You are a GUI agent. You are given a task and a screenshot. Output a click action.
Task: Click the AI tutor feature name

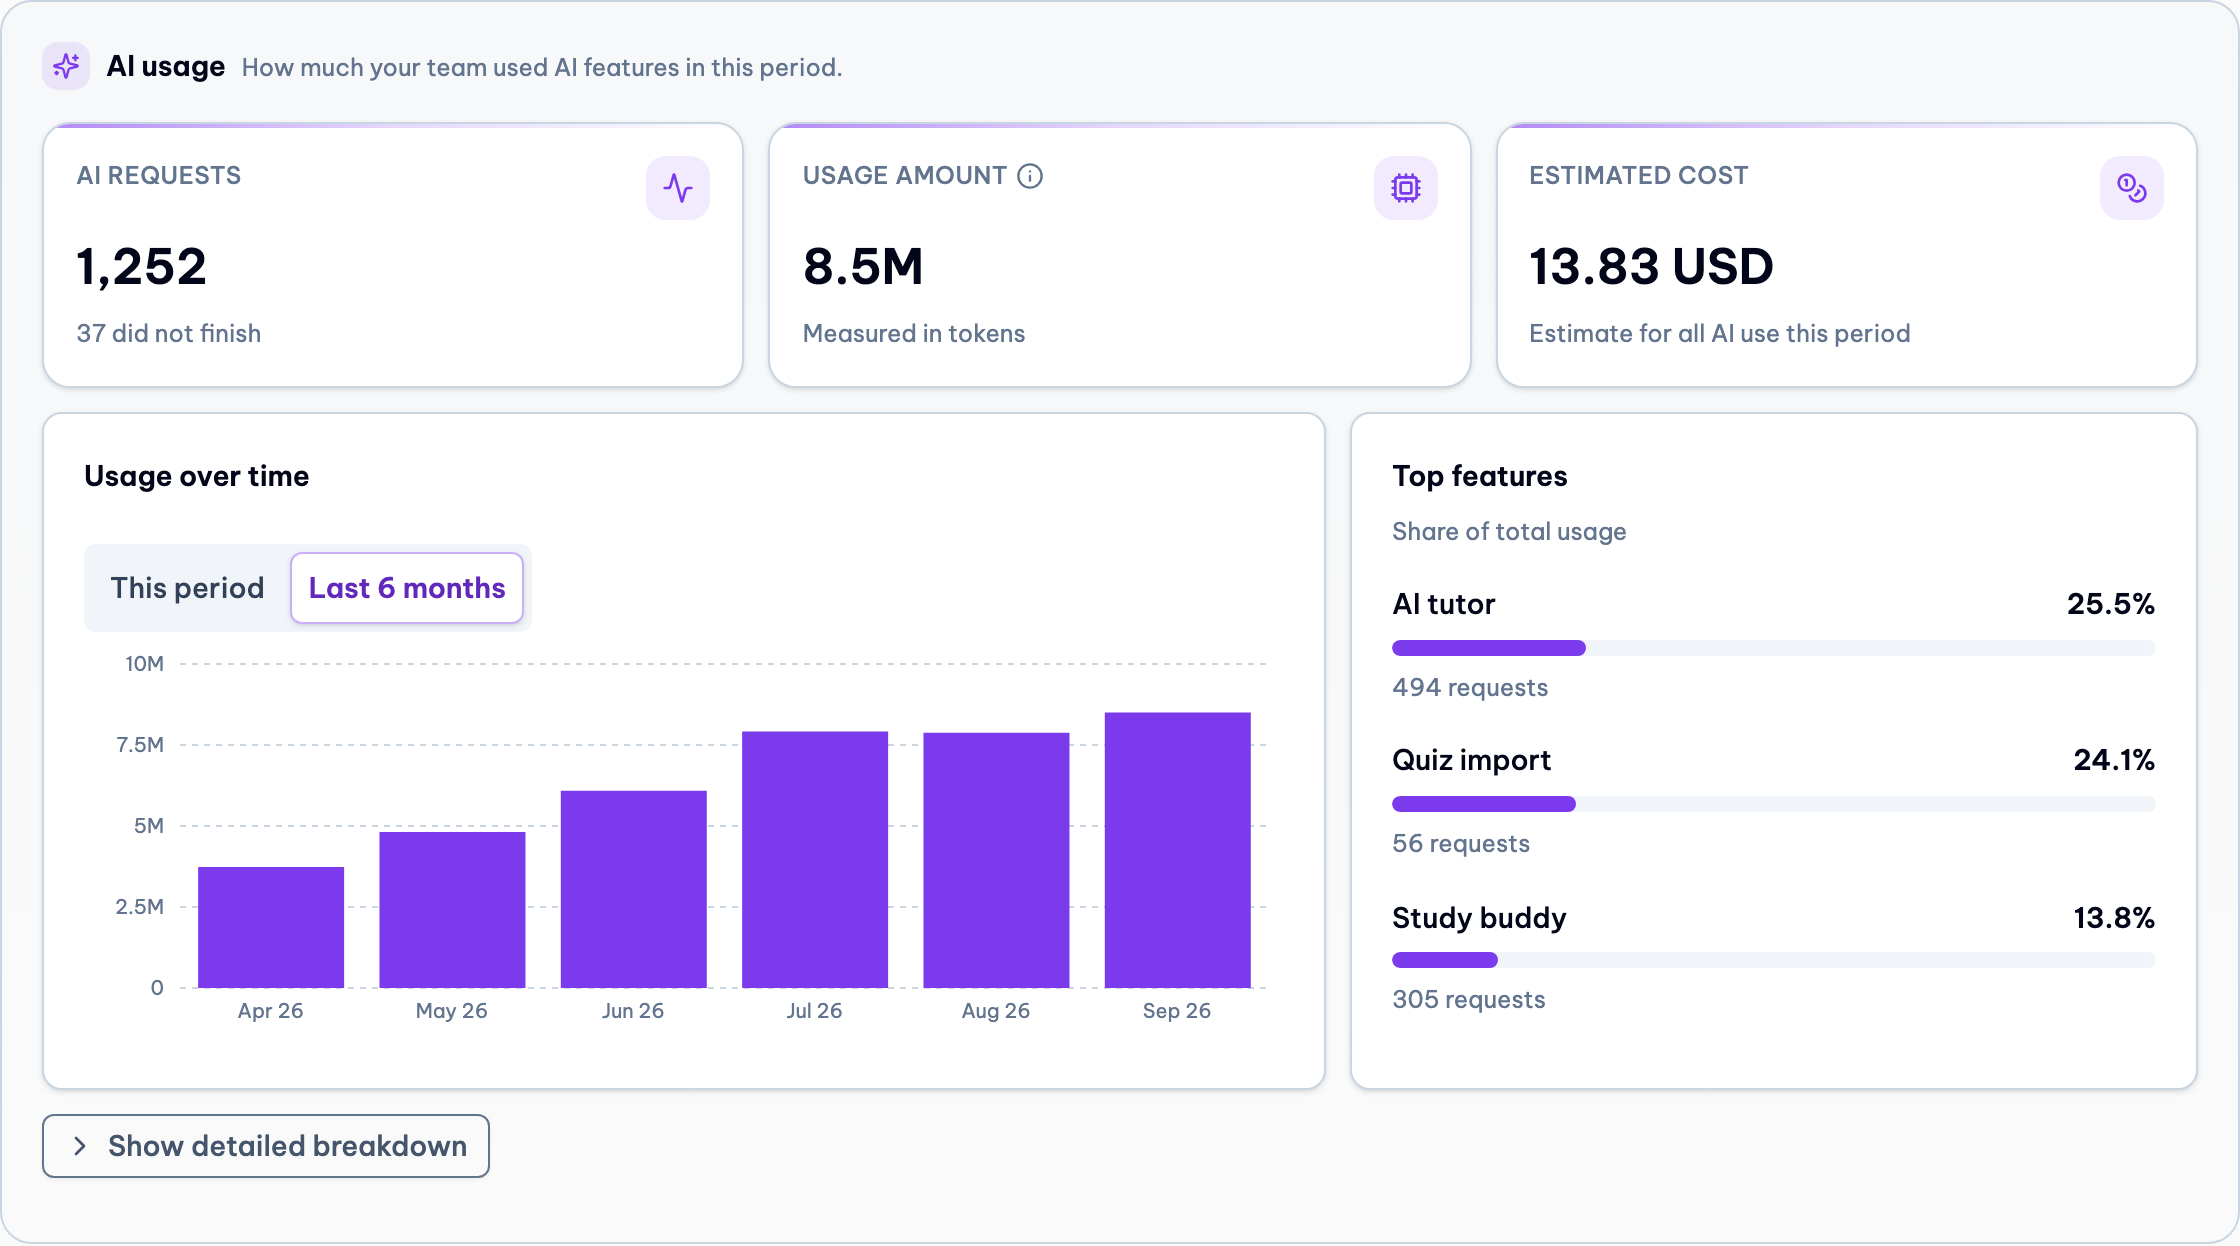tap(1444, 604)
